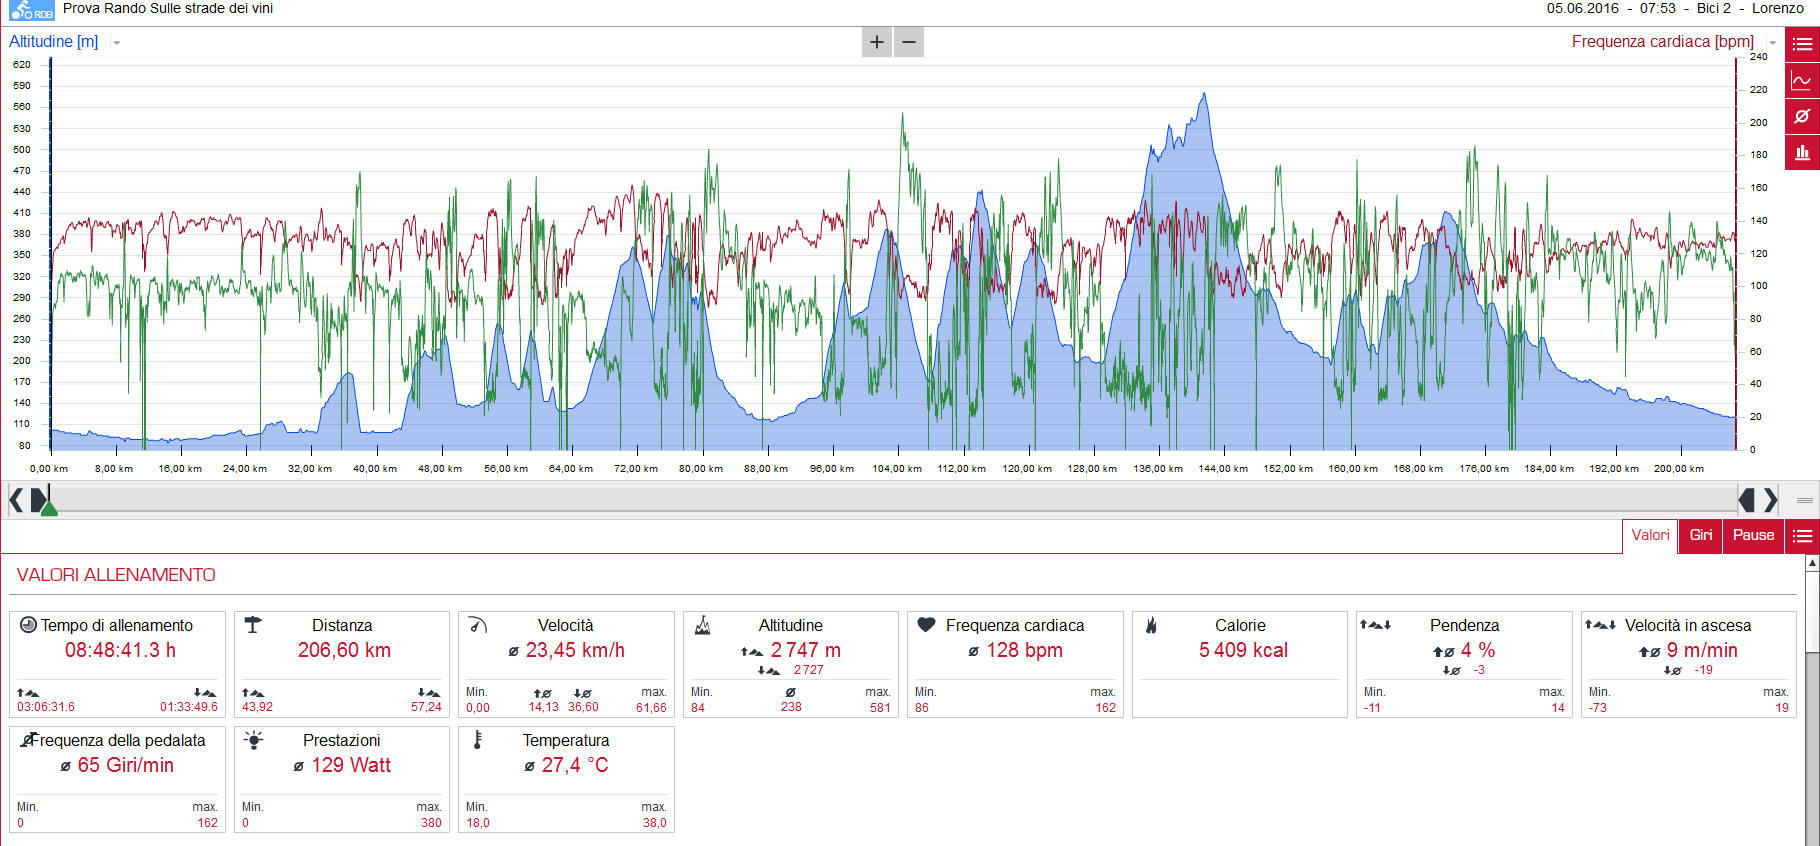
Task: Click the mountain icon in Altitudine card
Action: pyautogui.click(x=703, y=626)
